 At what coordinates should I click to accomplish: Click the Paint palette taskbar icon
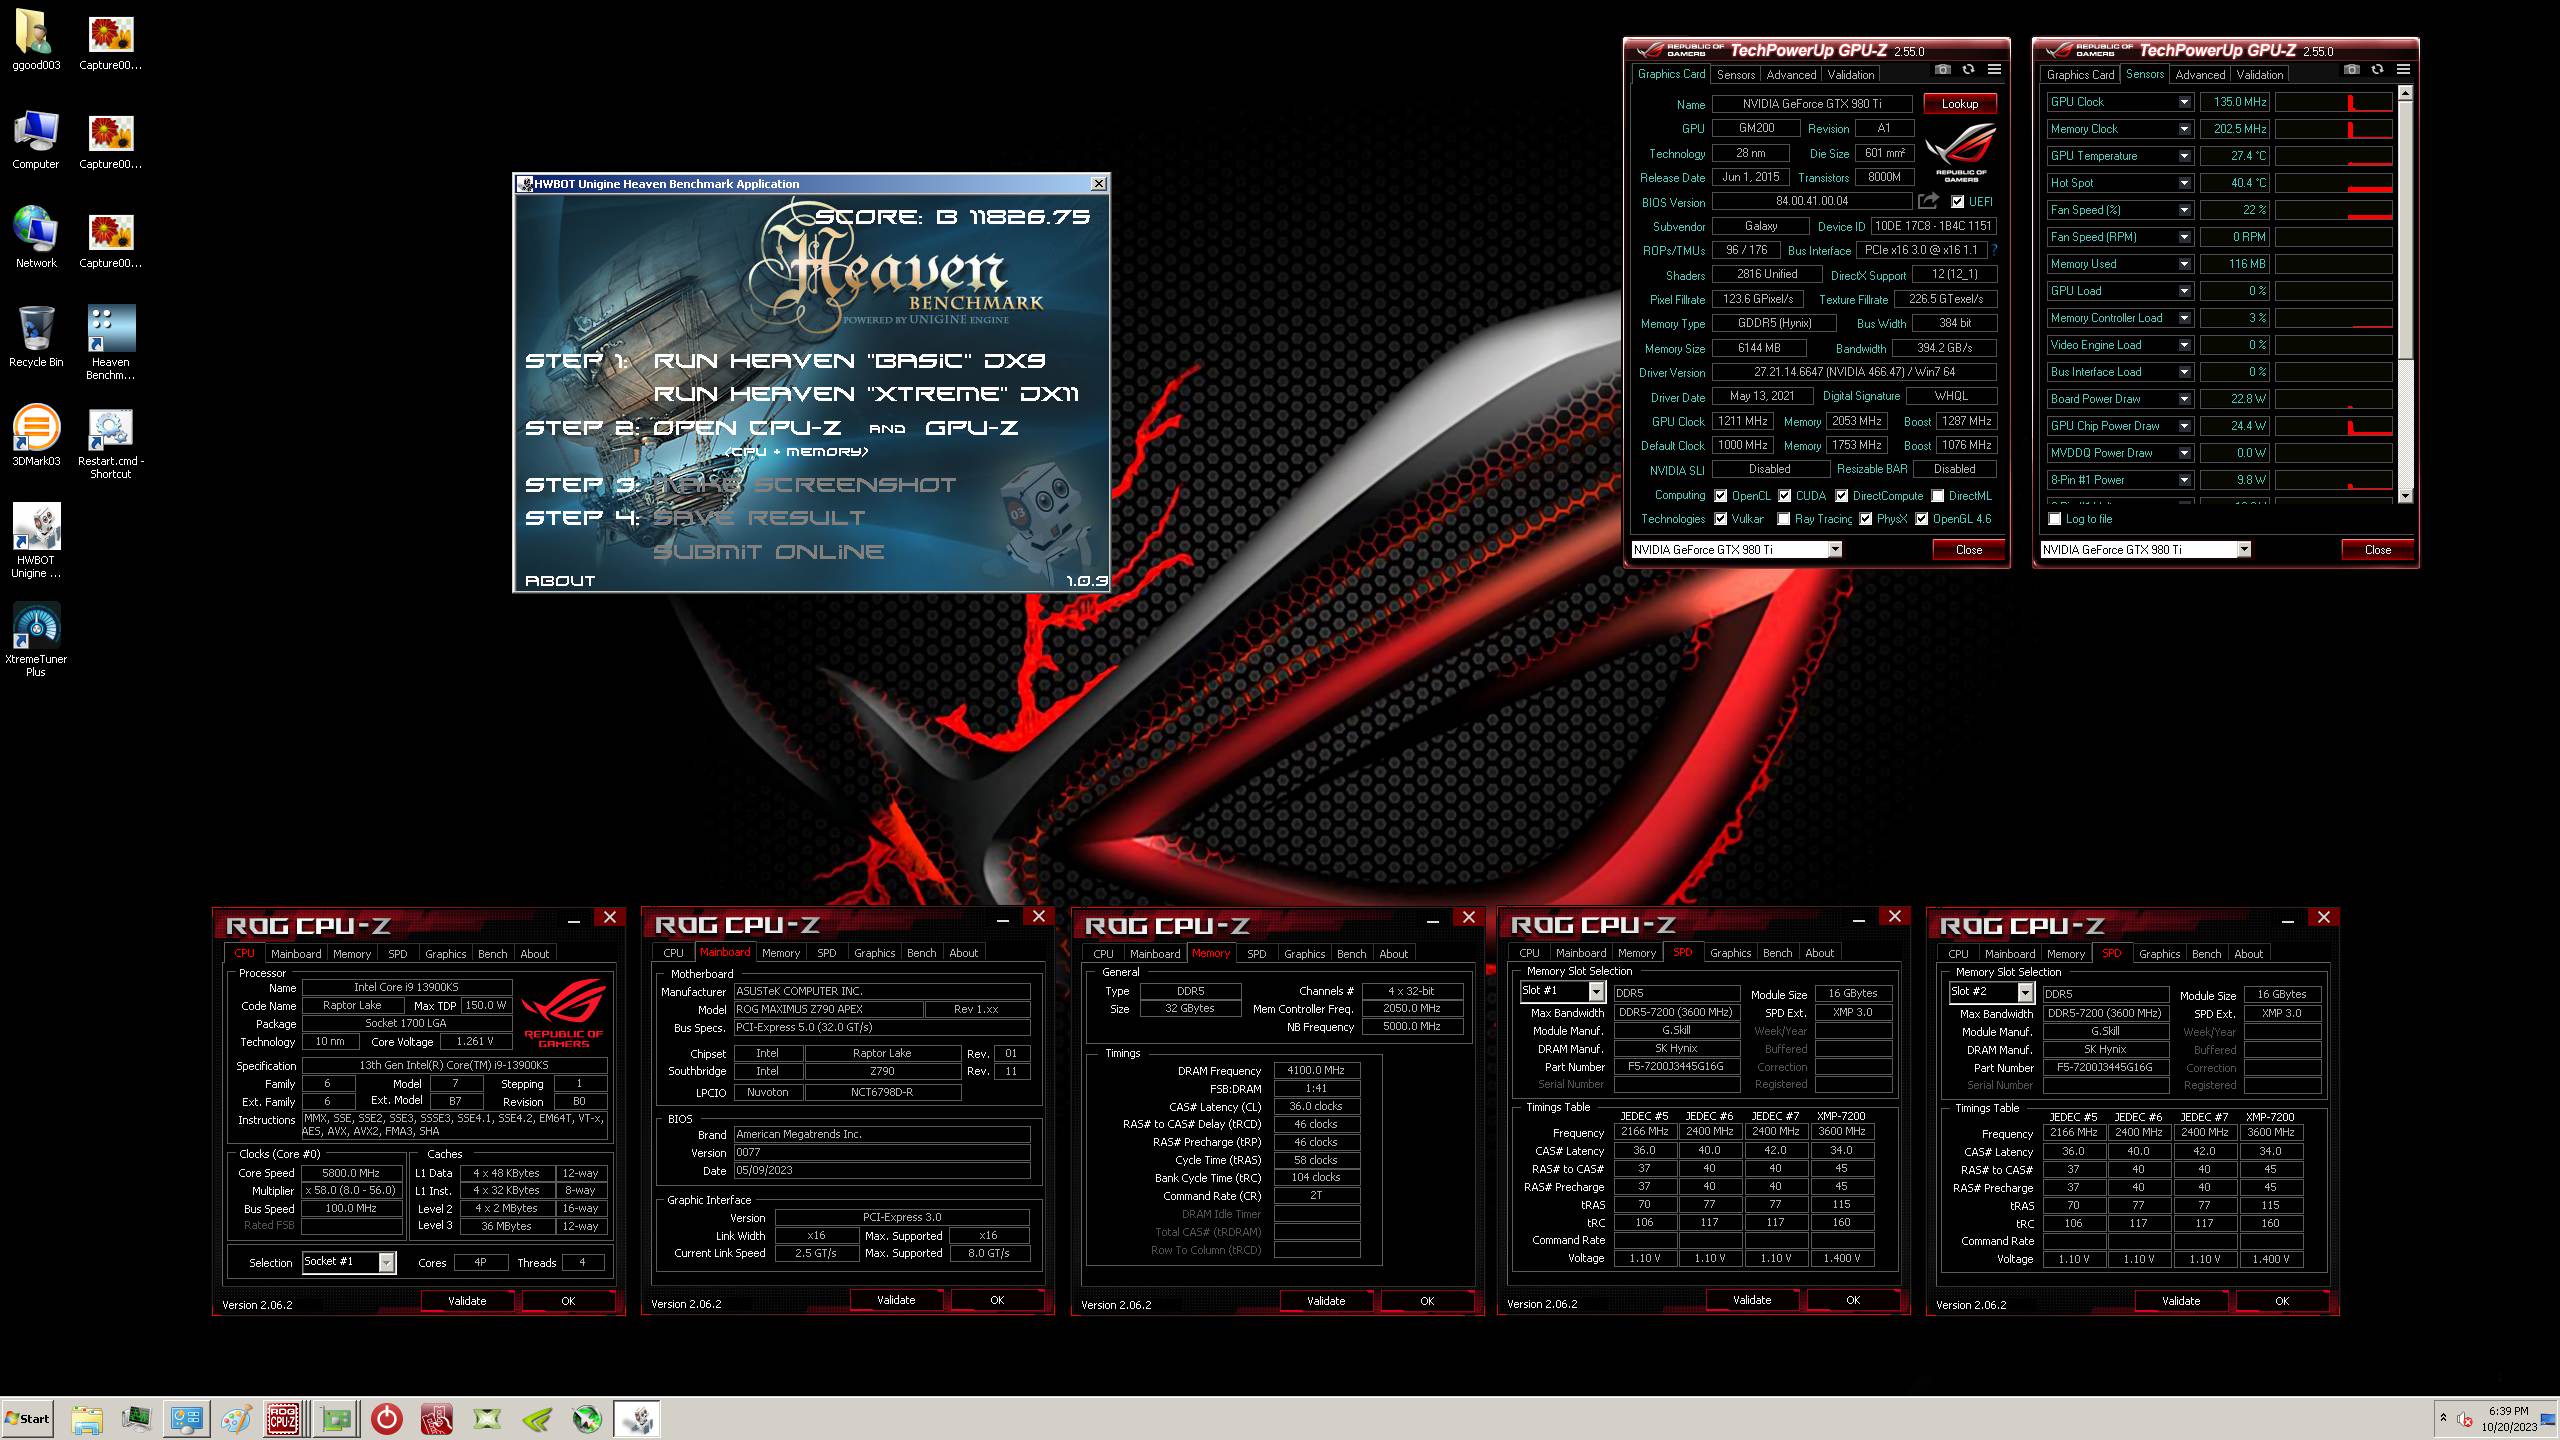[x=236, y=1419]
